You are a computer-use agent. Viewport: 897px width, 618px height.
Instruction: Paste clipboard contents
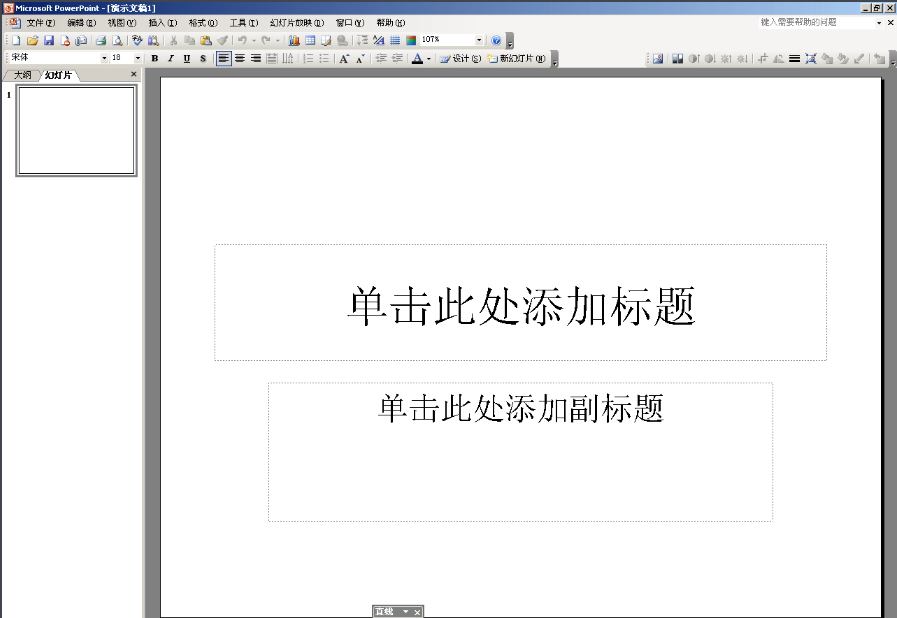click(x=206, y=40)
